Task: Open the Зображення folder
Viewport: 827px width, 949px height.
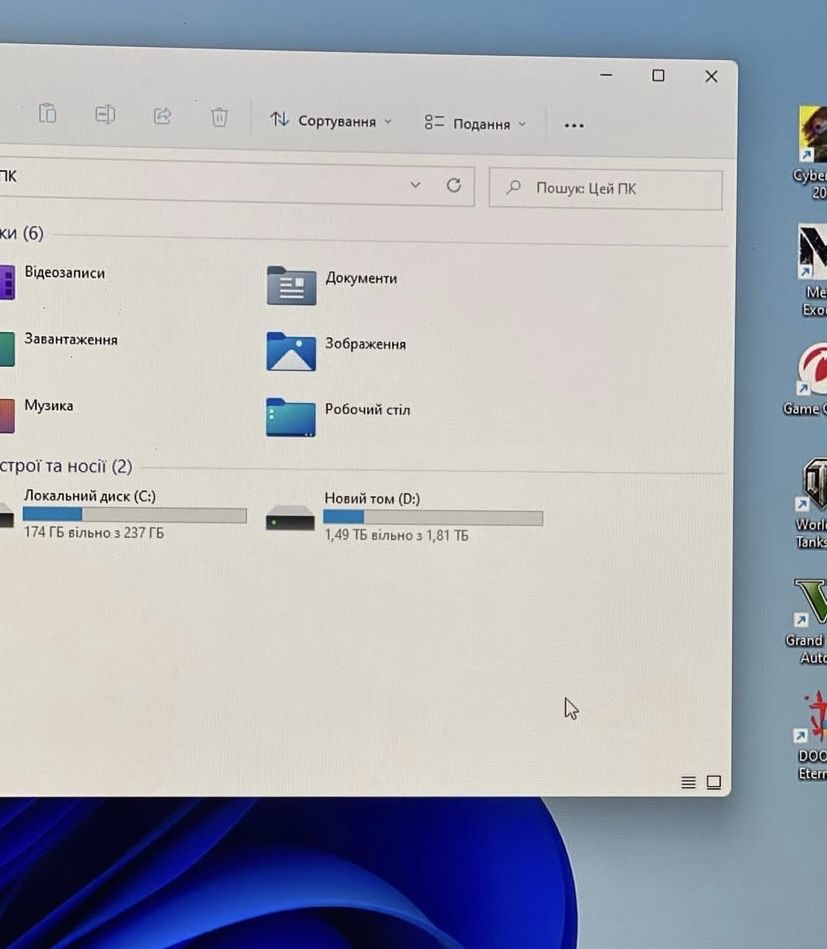Action: coord(337,350)
